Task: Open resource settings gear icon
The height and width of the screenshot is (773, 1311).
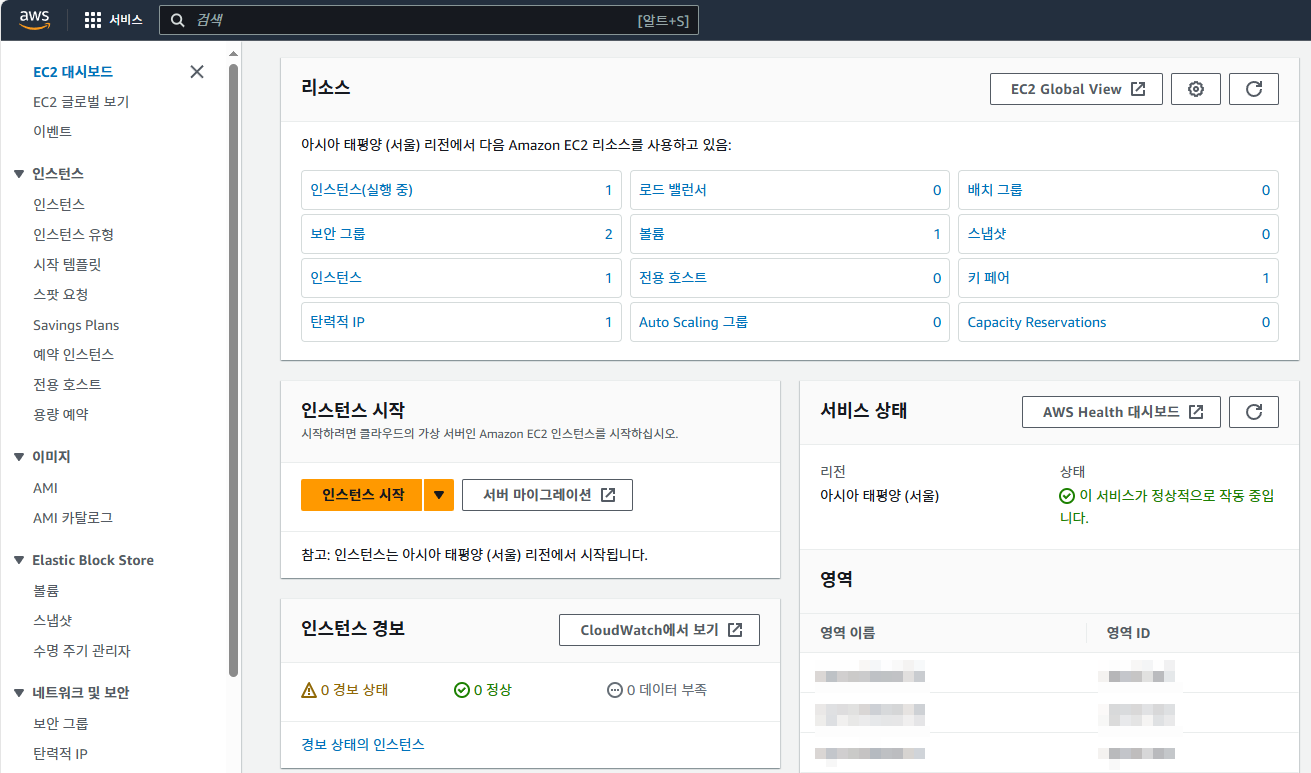Action: [1196, 89]
